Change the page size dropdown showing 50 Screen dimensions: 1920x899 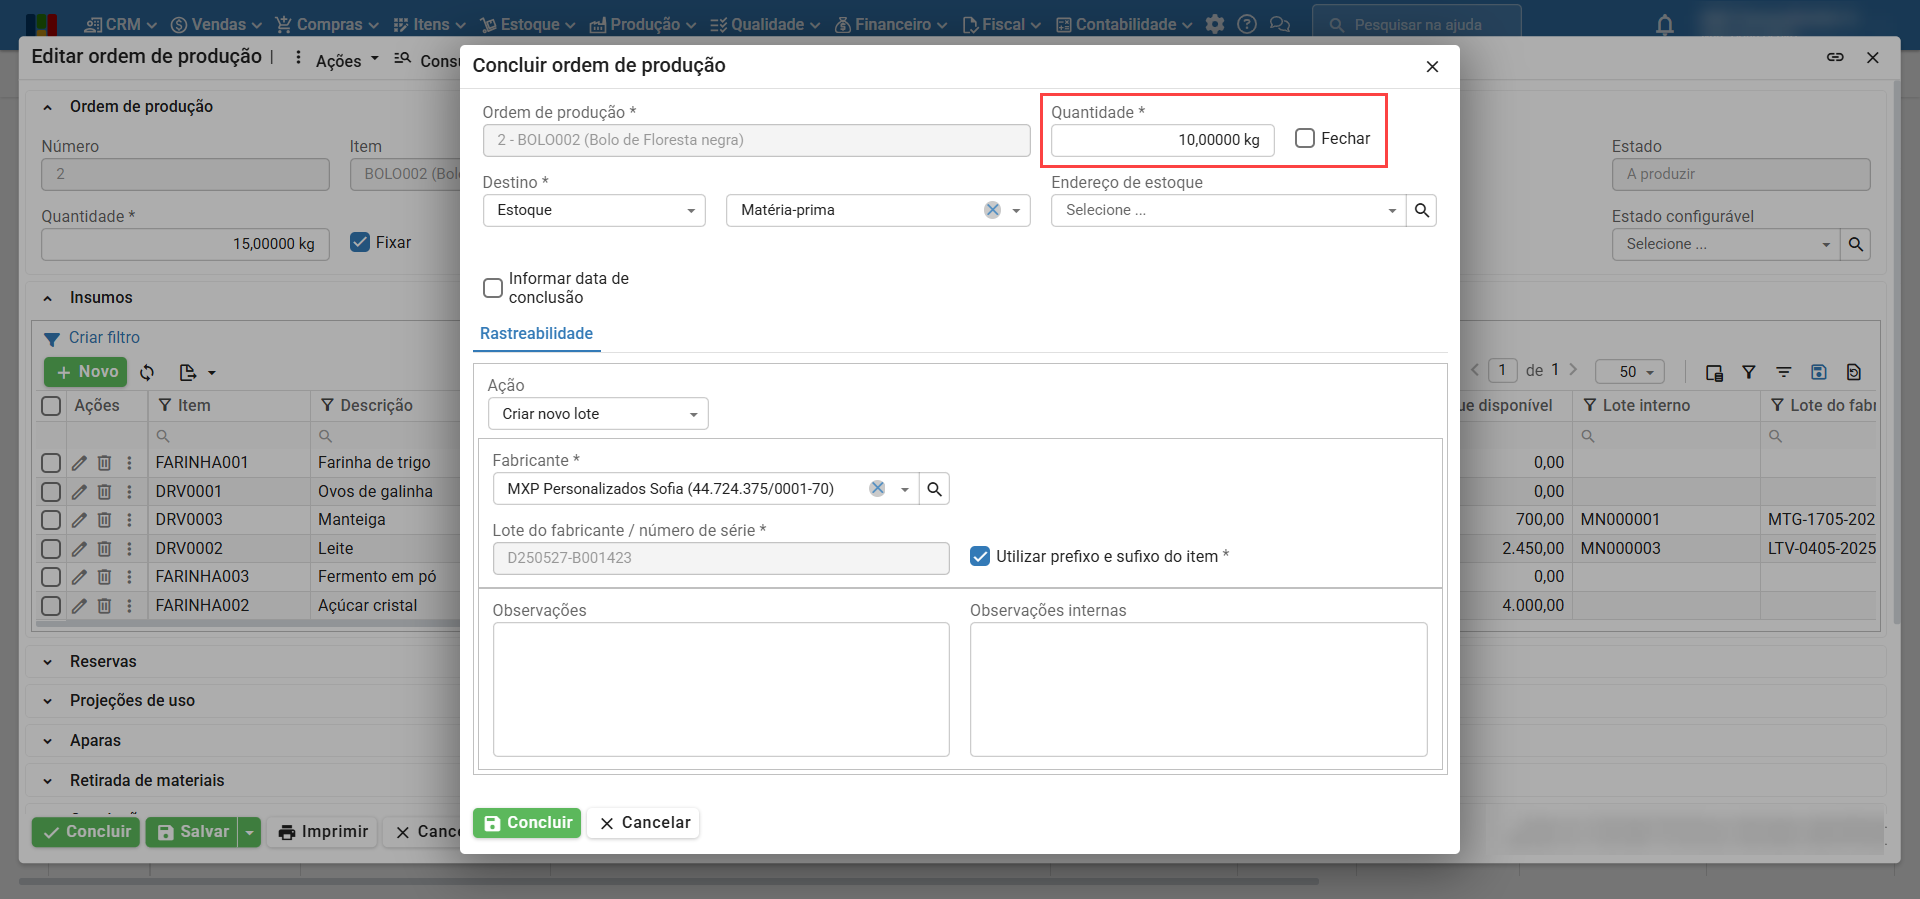(1630, 372)
